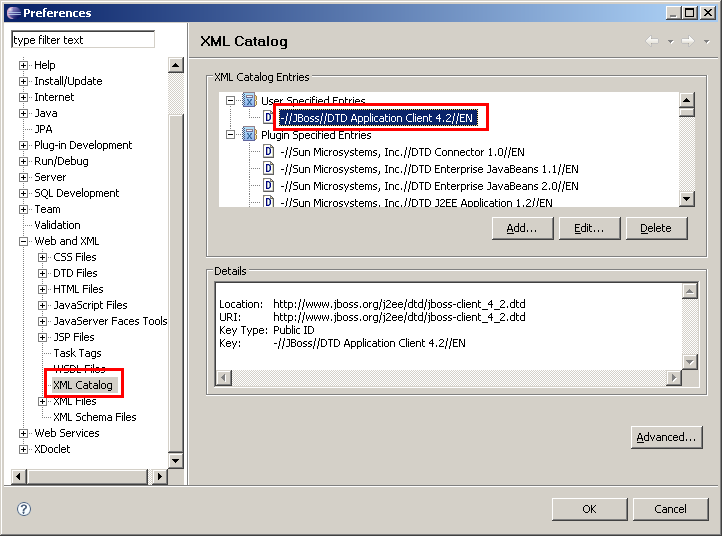Collapse the User Specified Entries group

230,100
